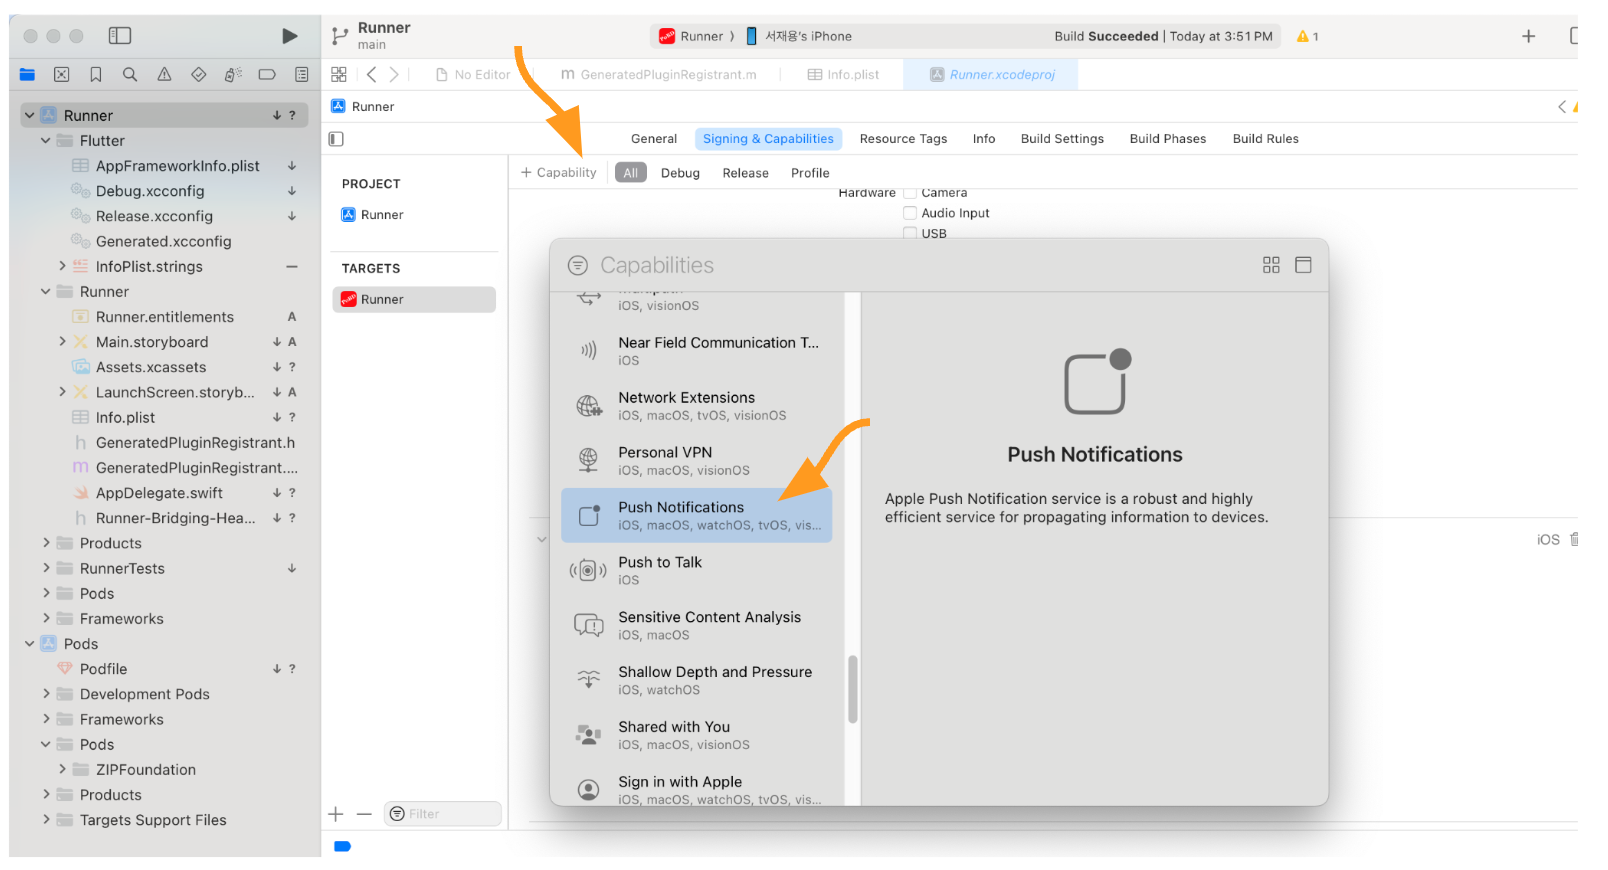Image resolution: width=1608 pixels, height=870 pixels.
Task: Select the Release configuration filter
Action: (746, 173)
